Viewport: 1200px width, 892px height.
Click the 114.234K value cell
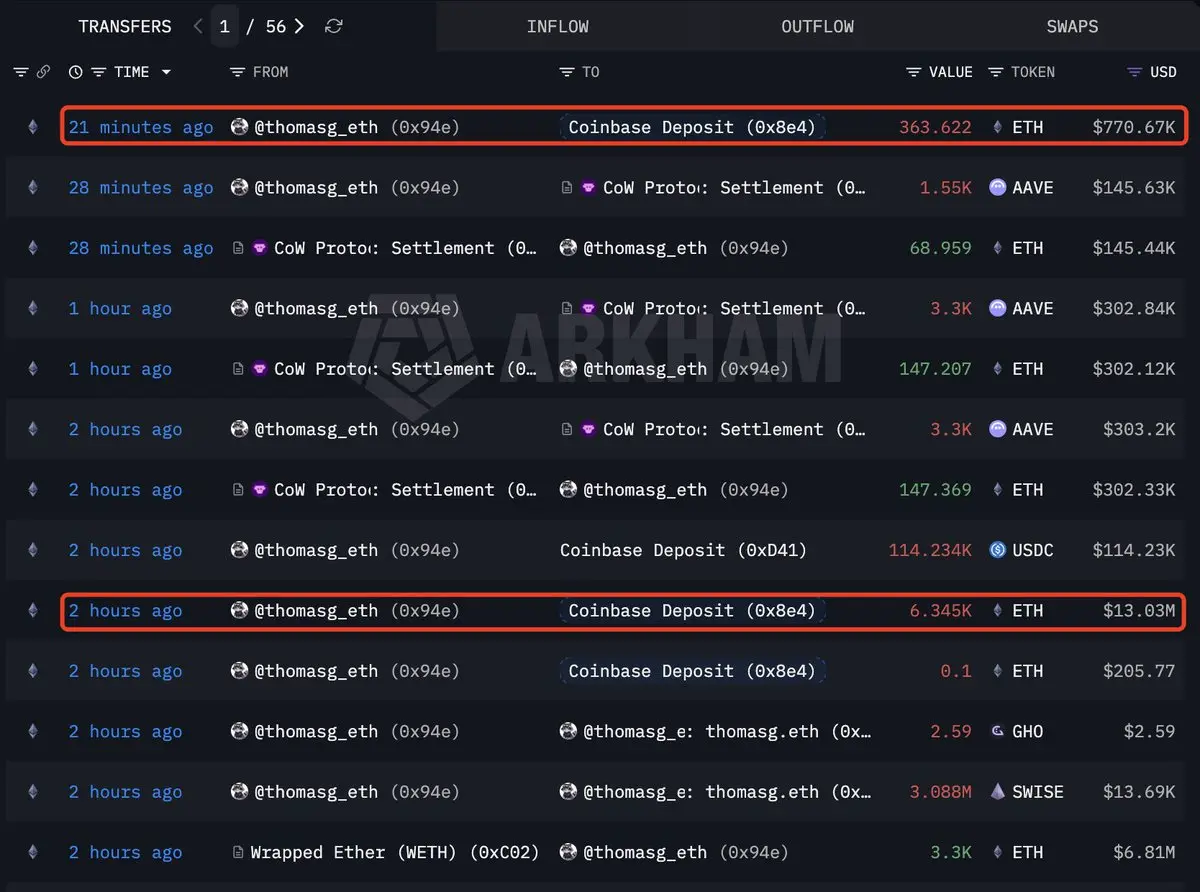tap(930, 550)
